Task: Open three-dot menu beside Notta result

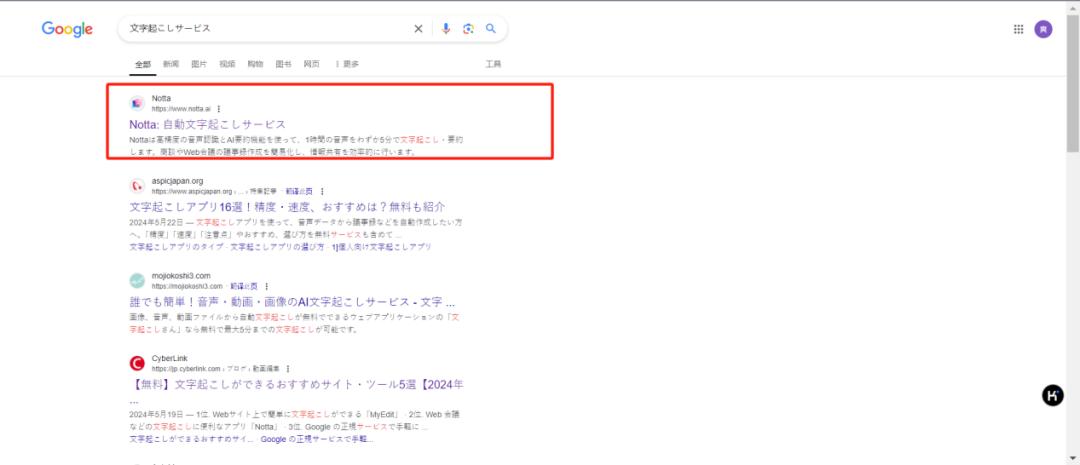Action: 219,109
